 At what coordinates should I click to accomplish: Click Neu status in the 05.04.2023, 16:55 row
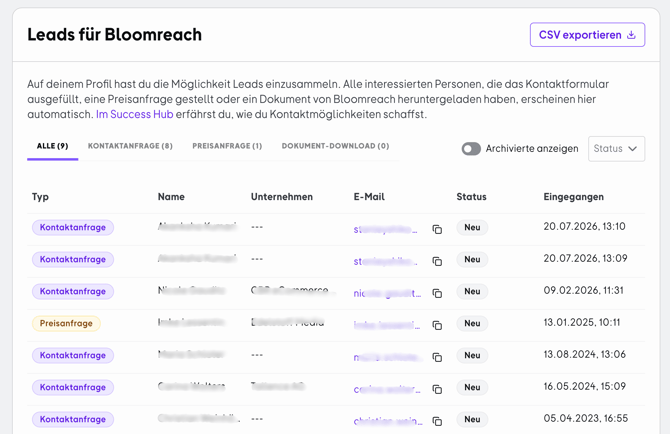(x=472, y=419)
